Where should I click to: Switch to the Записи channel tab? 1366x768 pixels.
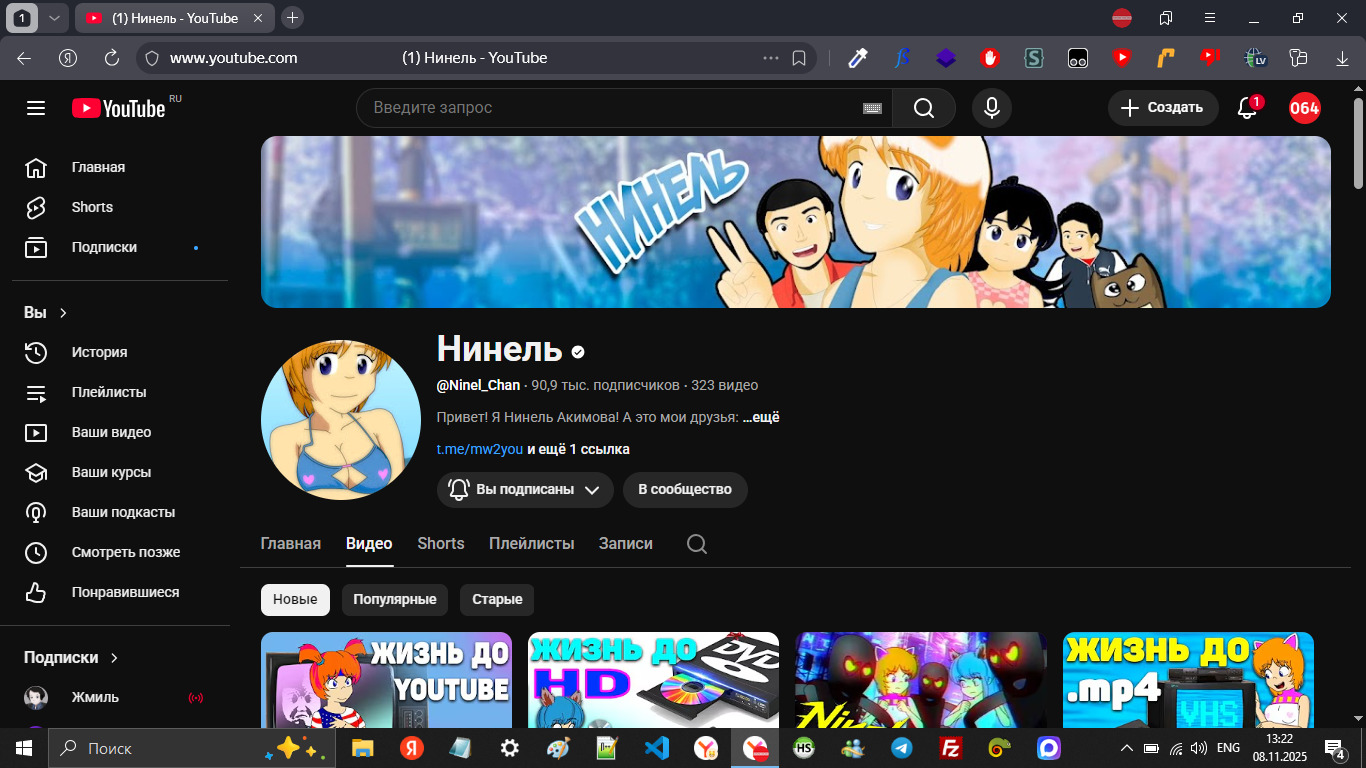click(x=625, y=544)
